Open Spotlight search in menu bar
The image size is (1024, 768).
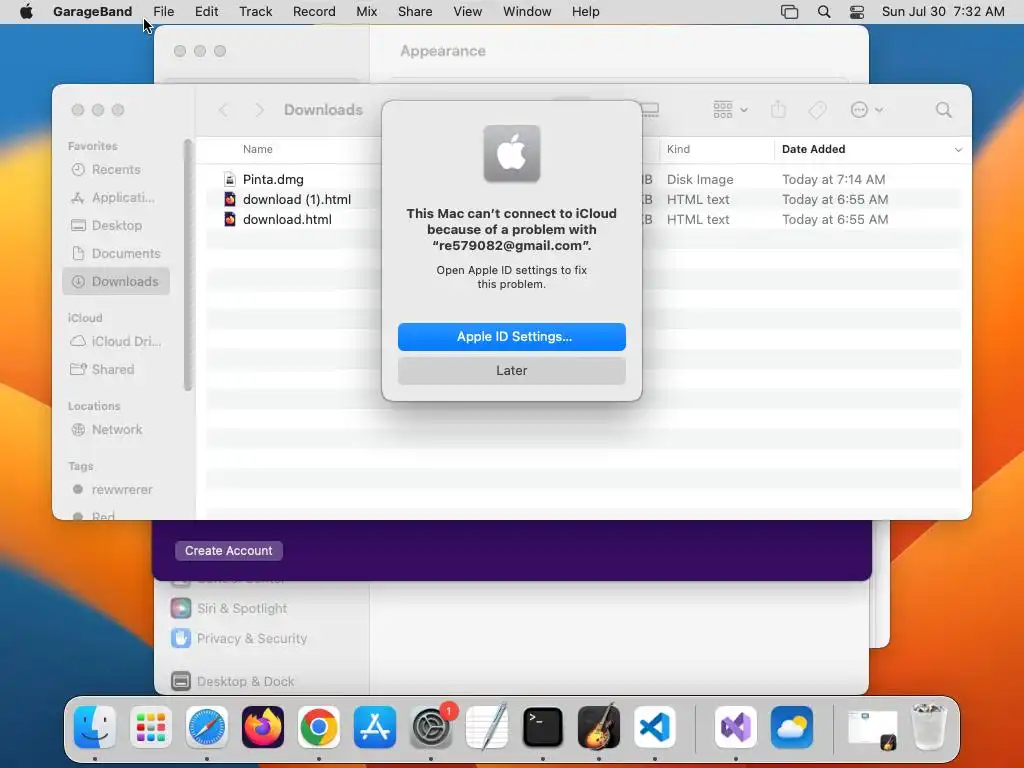tap(824, 12)
